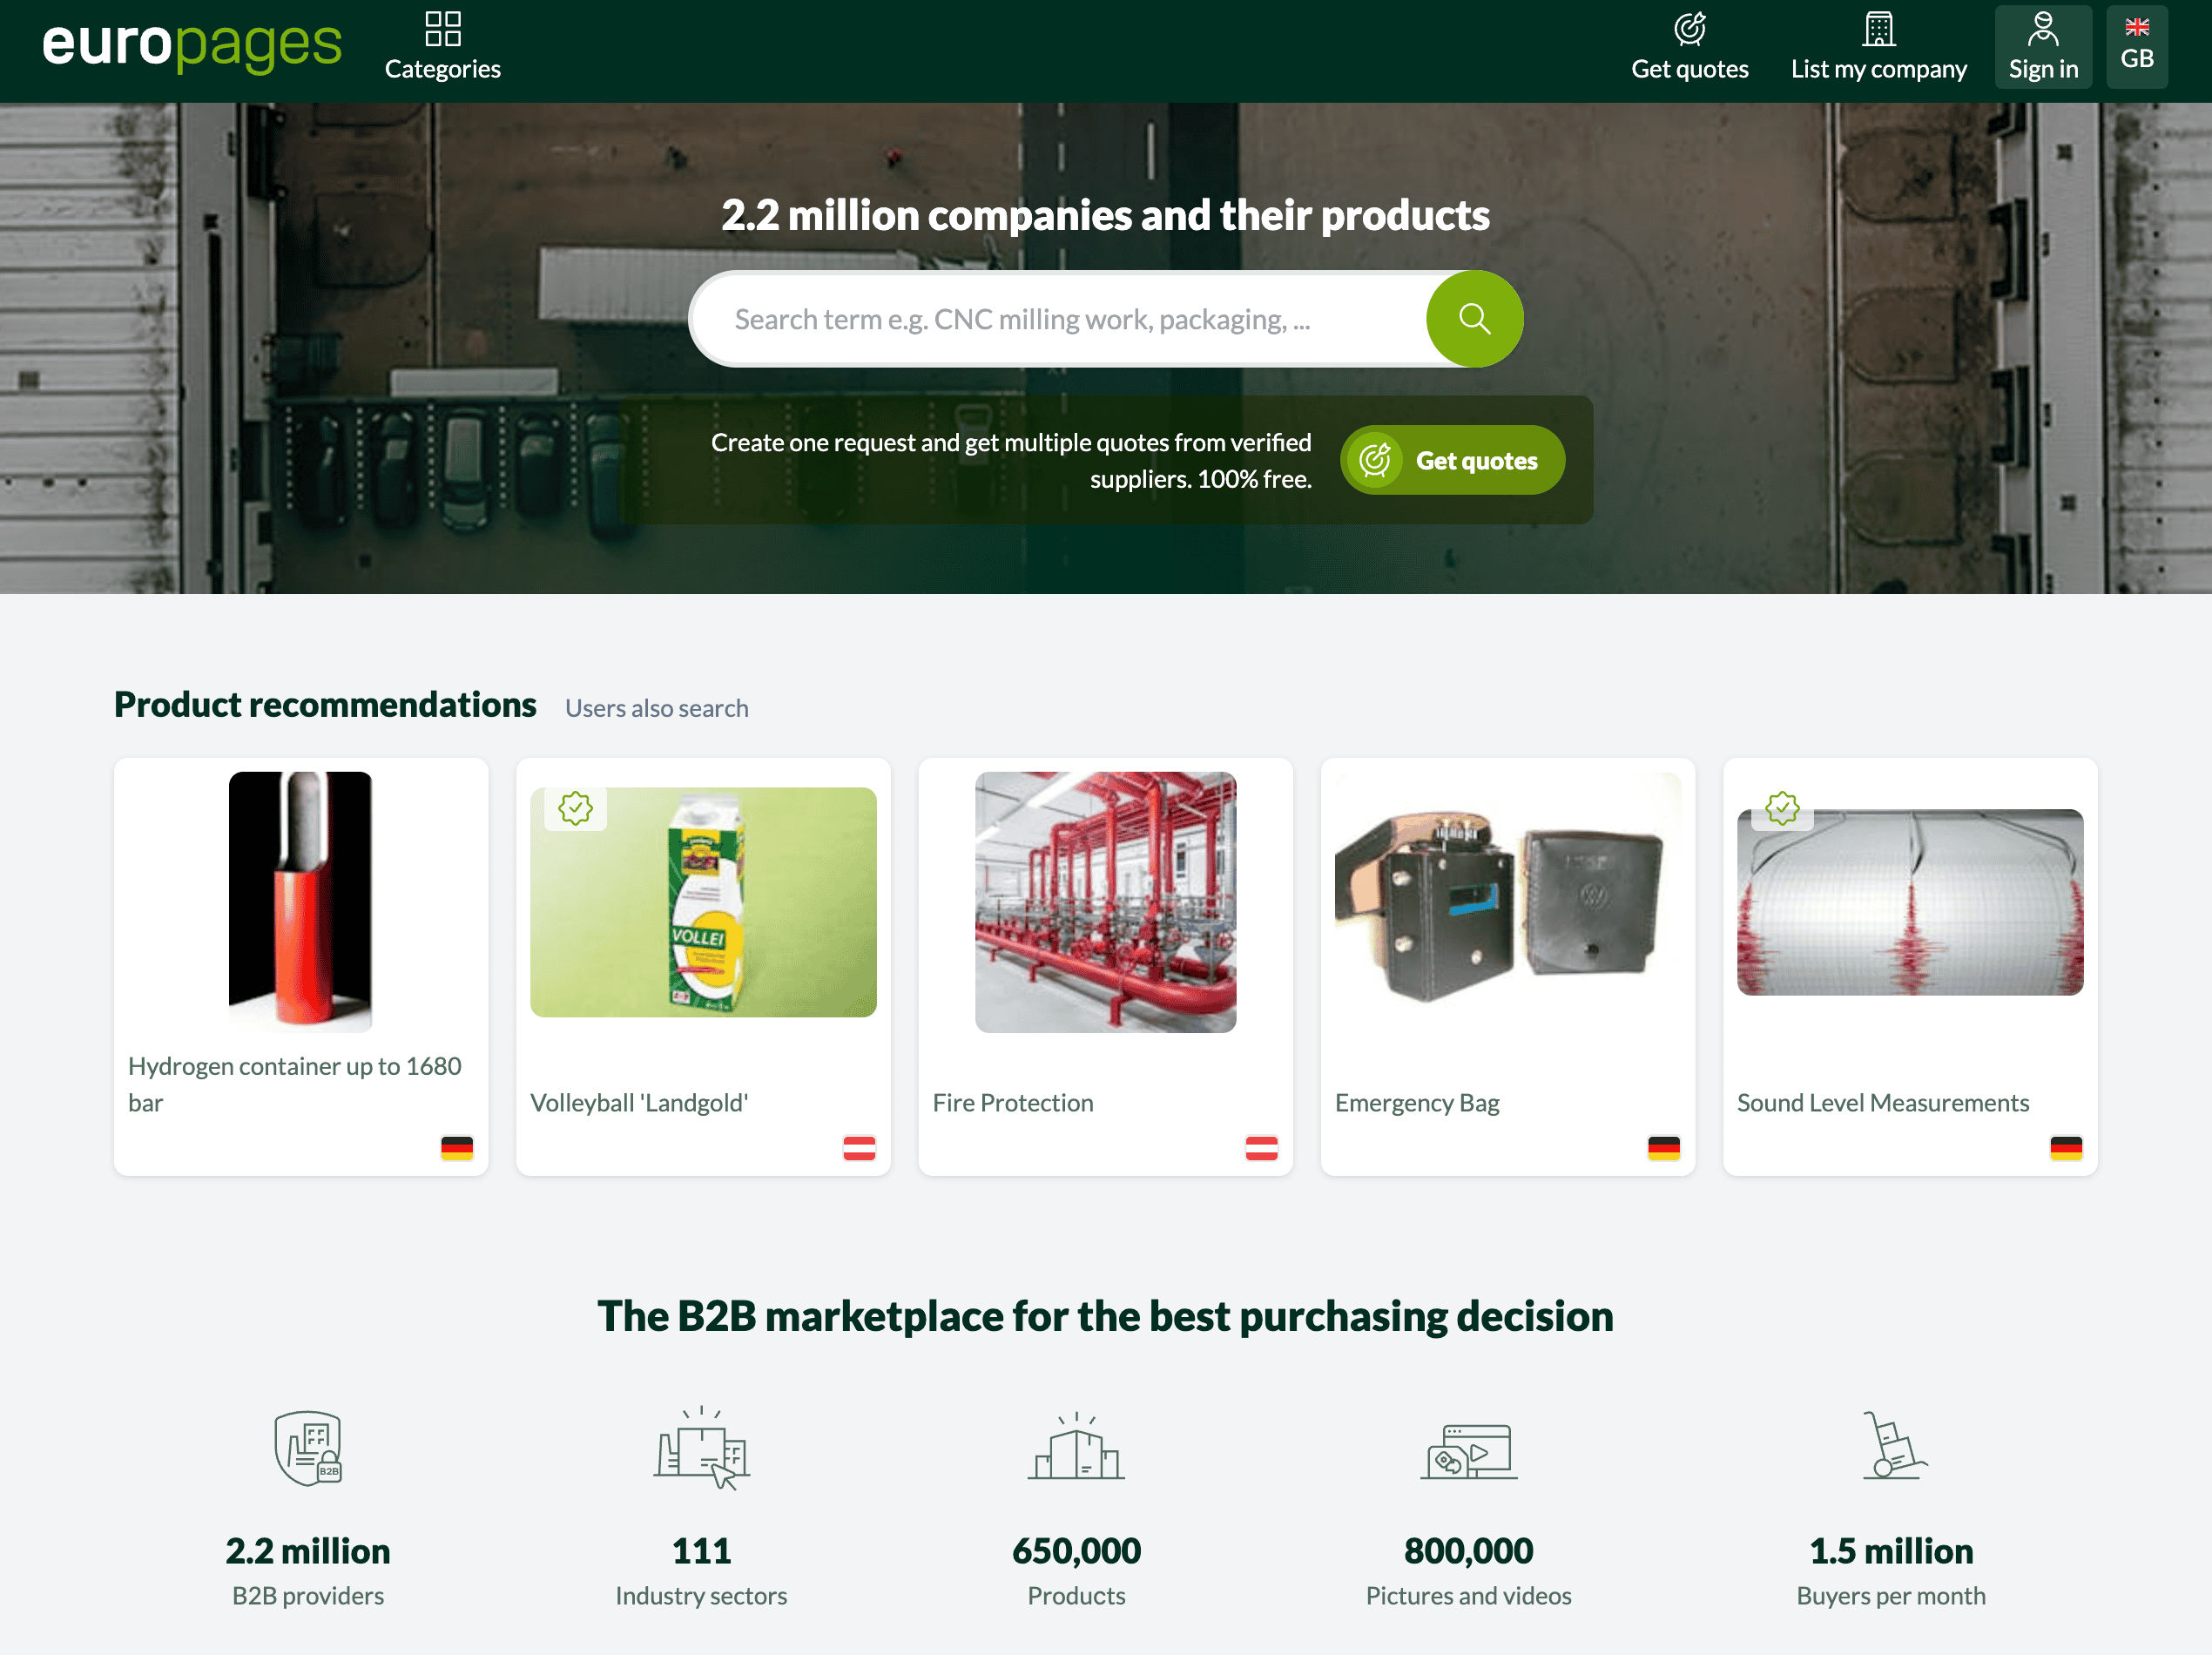
Task: Click the Industry sectors icon
Action: 701,1448
